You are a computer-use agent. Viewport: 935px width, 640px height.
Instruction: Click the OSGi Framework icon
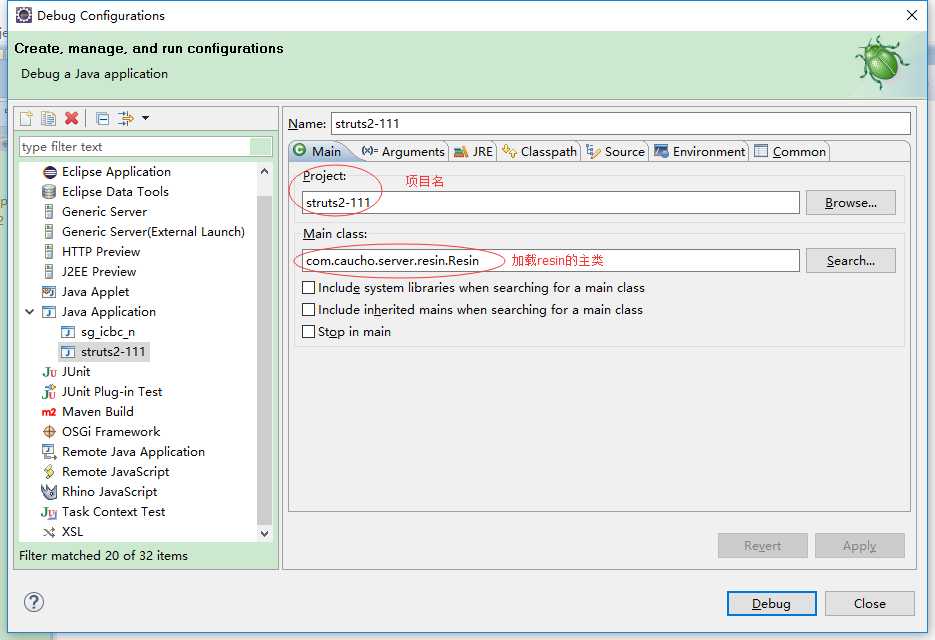49,432
